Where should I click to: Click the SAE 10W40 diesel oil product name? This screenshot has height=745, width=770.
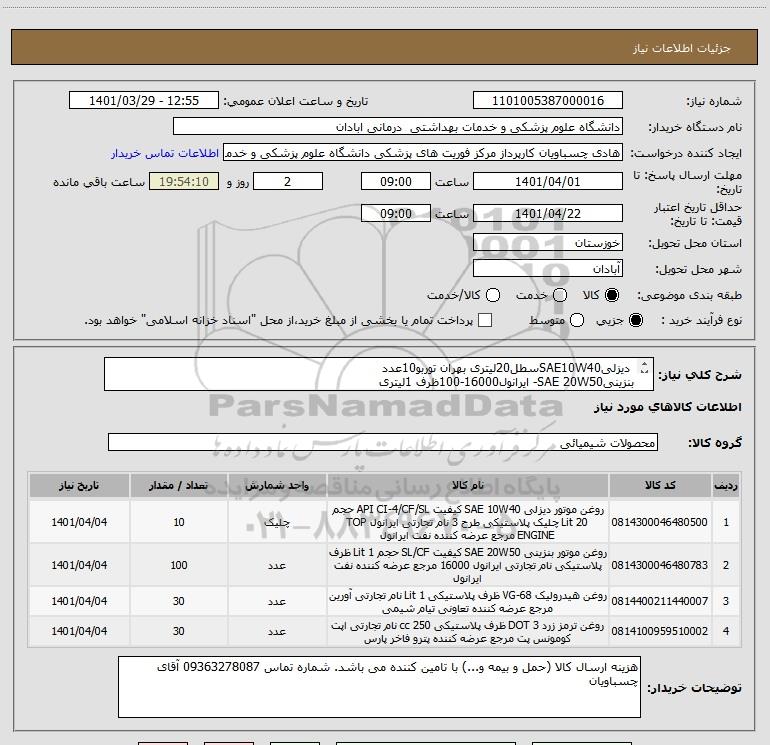pos(468,522)
